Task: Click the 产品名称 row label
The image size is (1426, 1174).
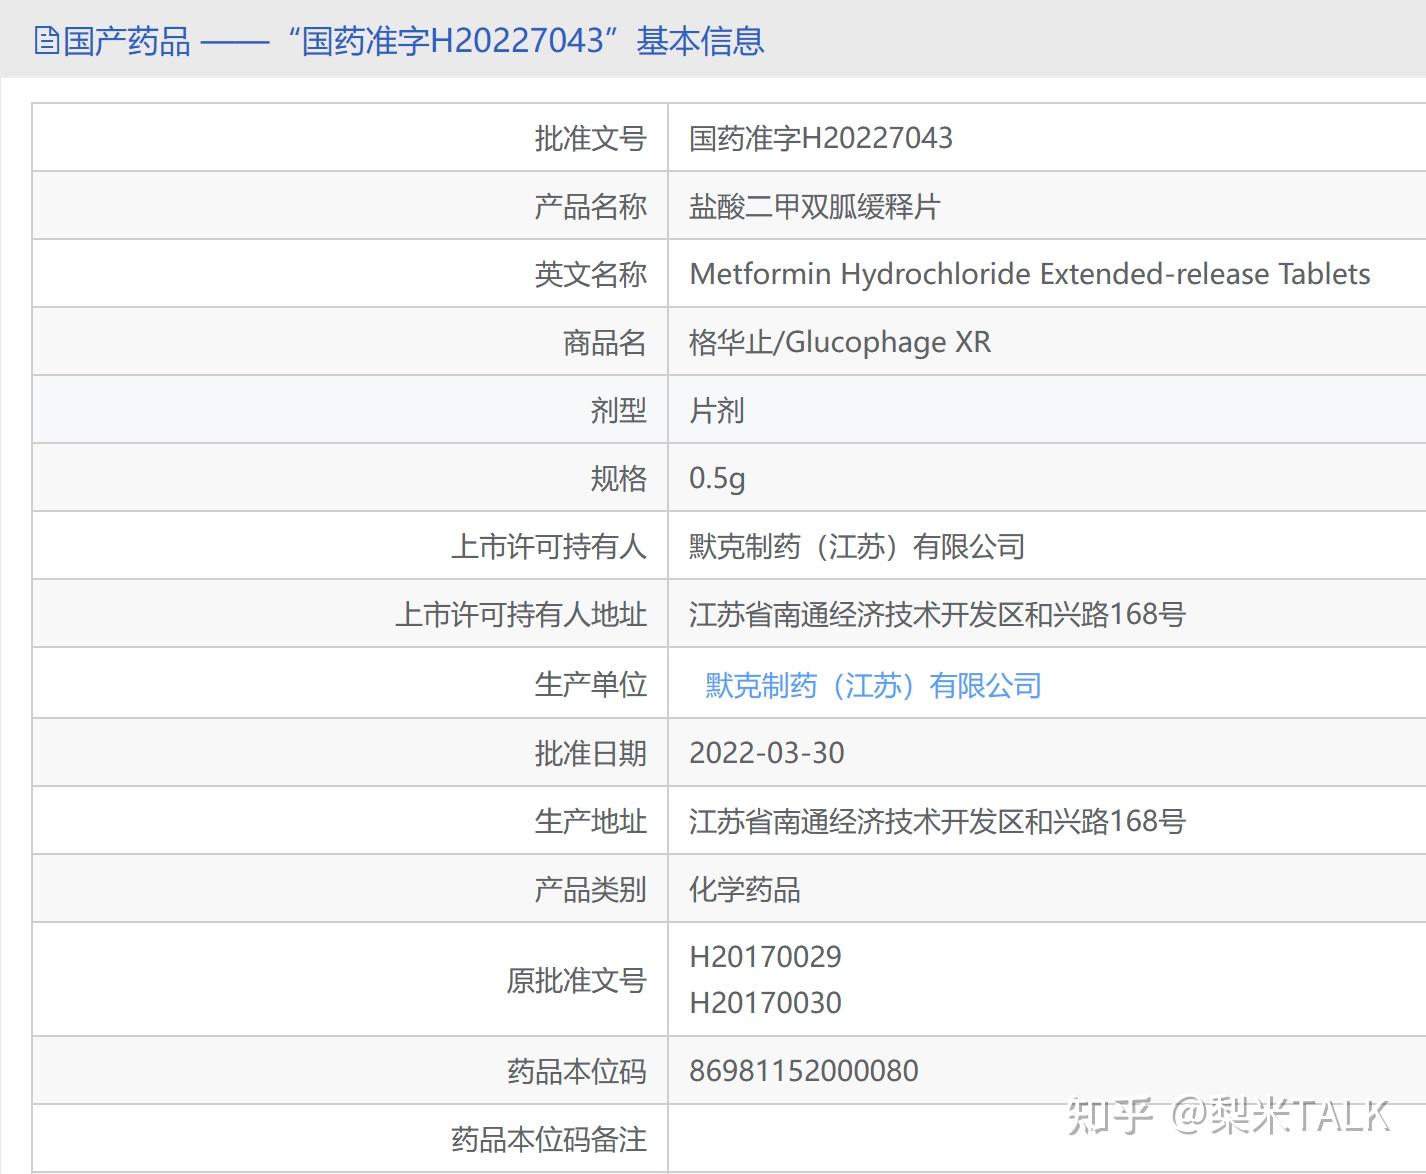Action: click(x=590, y=206)
